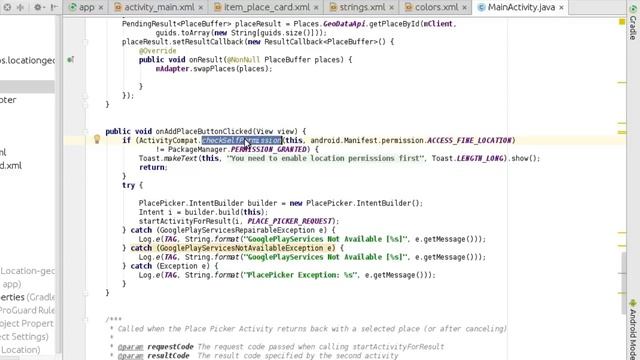This screenshot has height=360, width=640.
Task: Open the Android Model tool window
Action: 633,330
